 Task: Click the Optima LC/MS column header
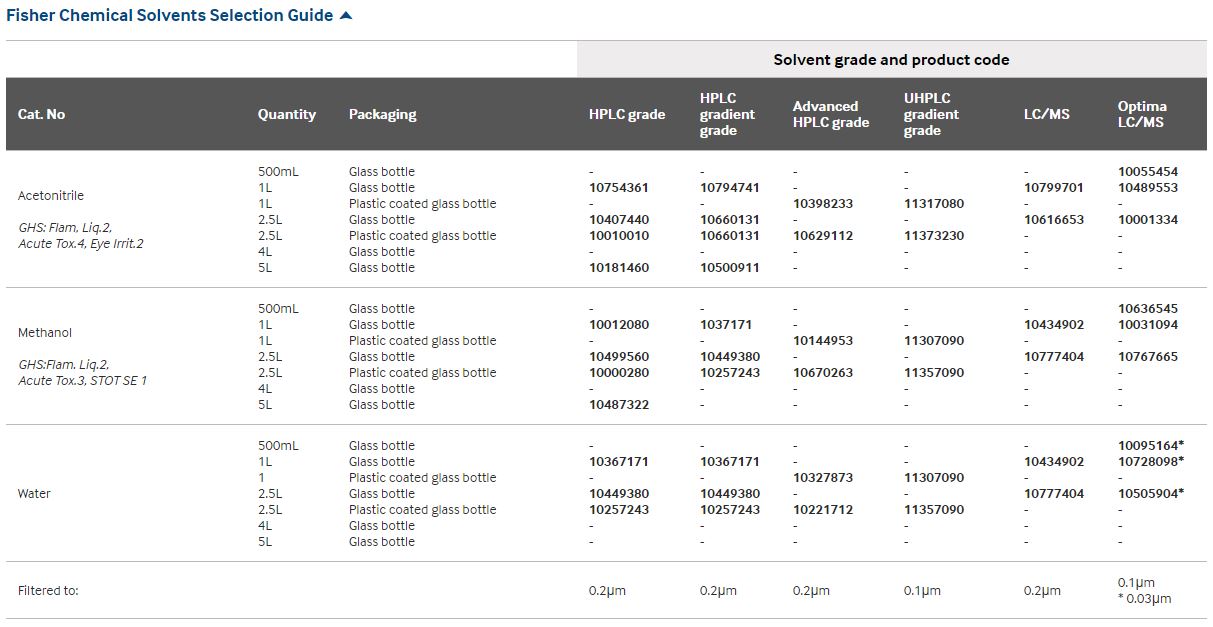[x=1141, y=114]
